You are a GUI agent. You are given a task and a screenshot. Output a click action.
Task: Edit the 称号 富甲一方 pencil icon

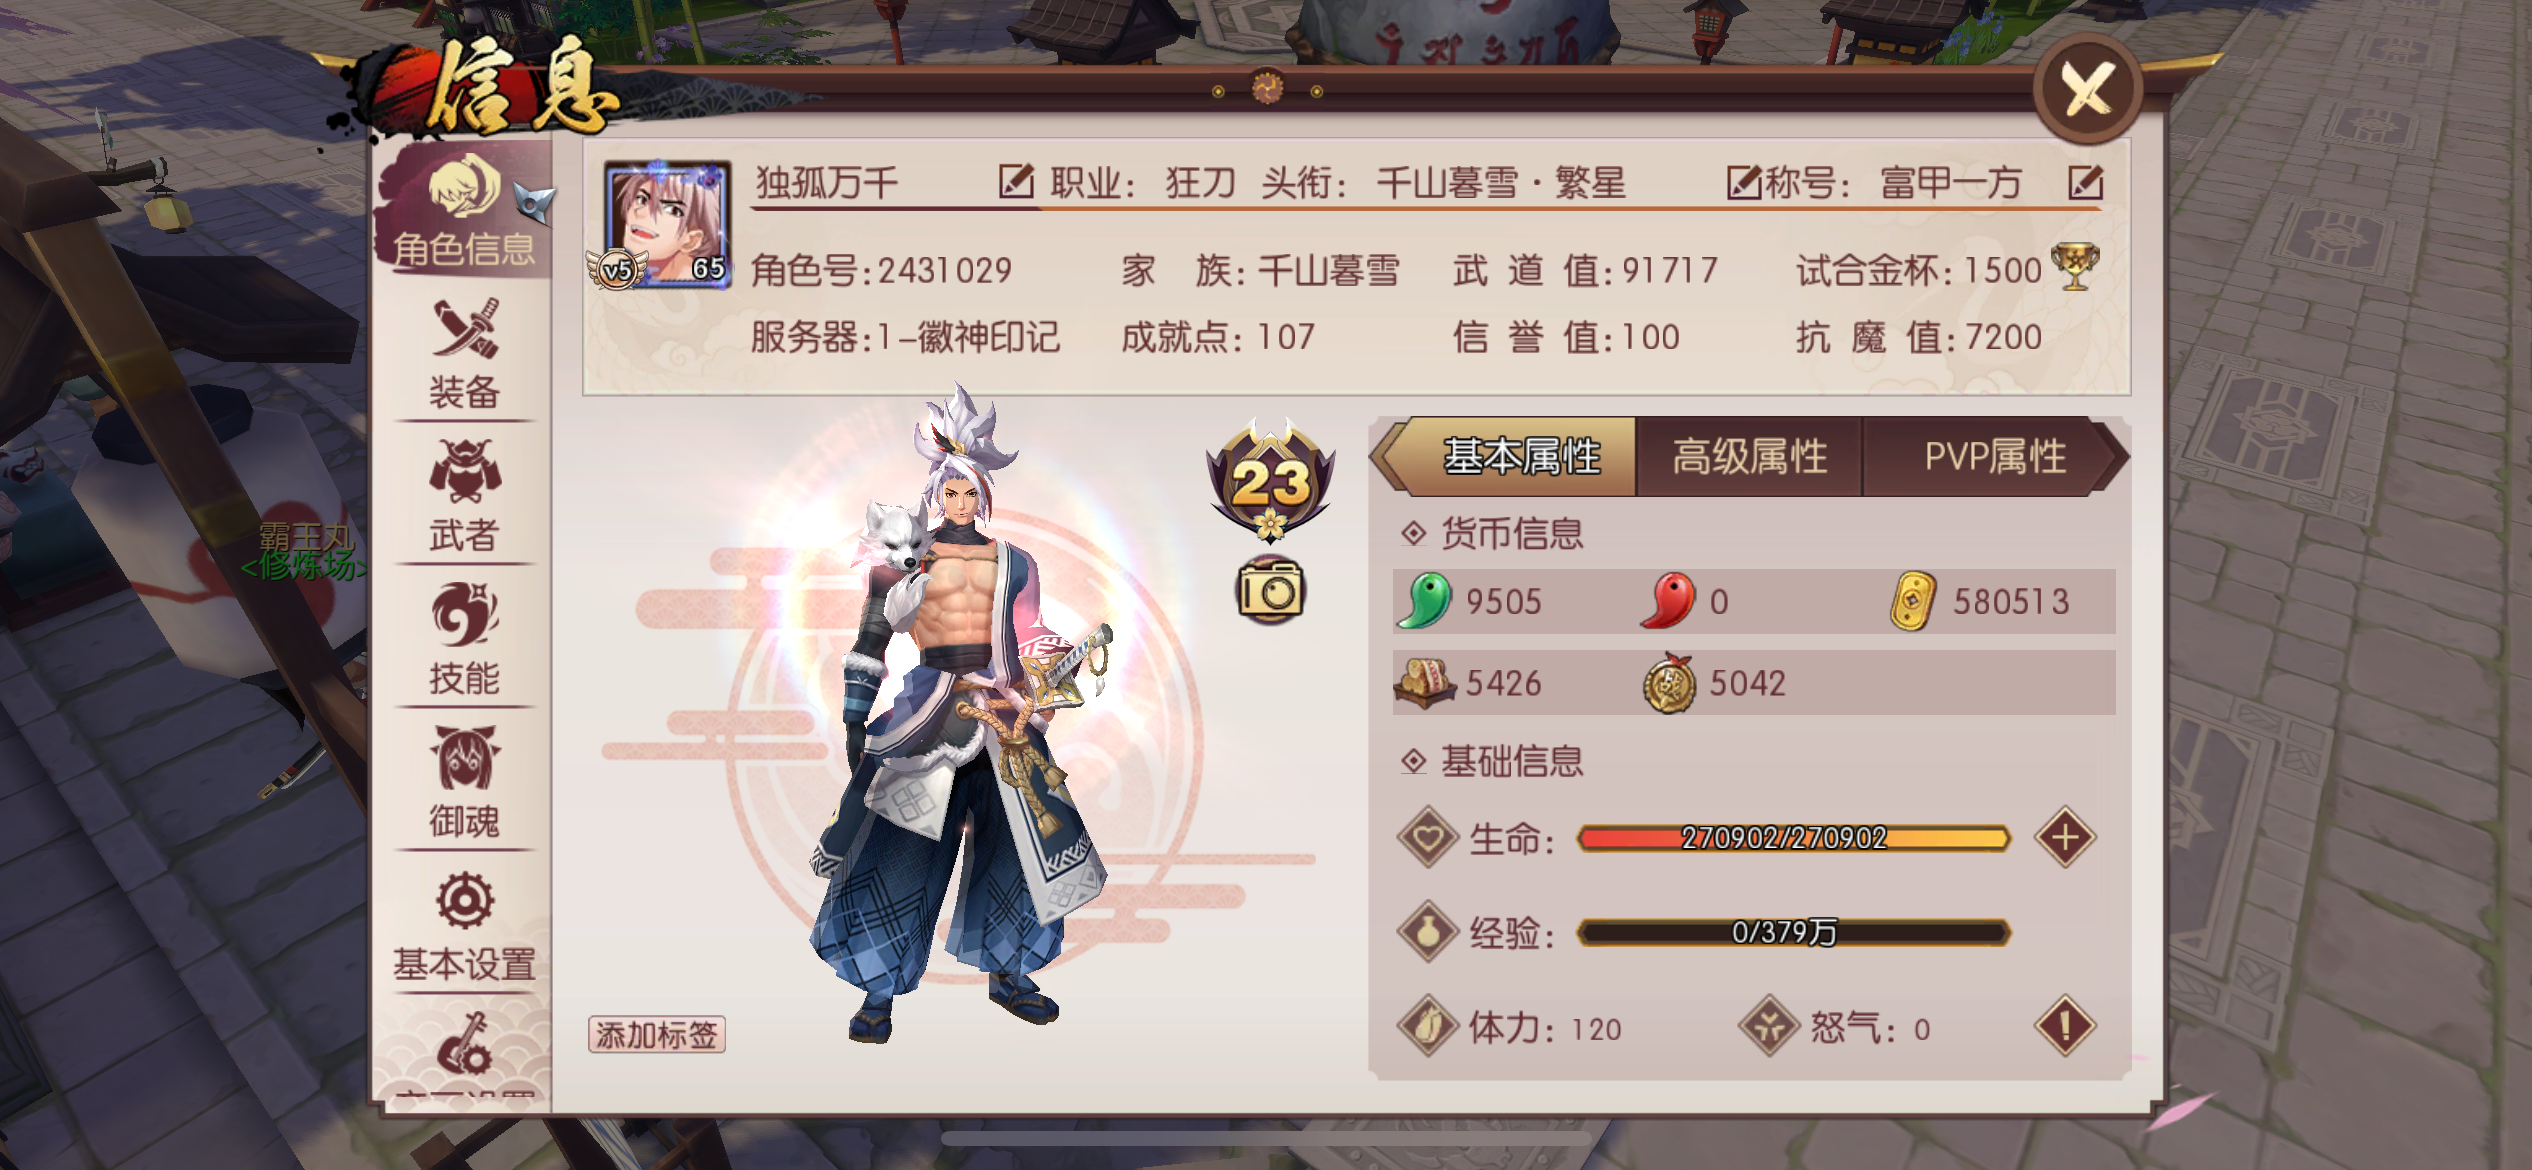[x=2086, y=182]
